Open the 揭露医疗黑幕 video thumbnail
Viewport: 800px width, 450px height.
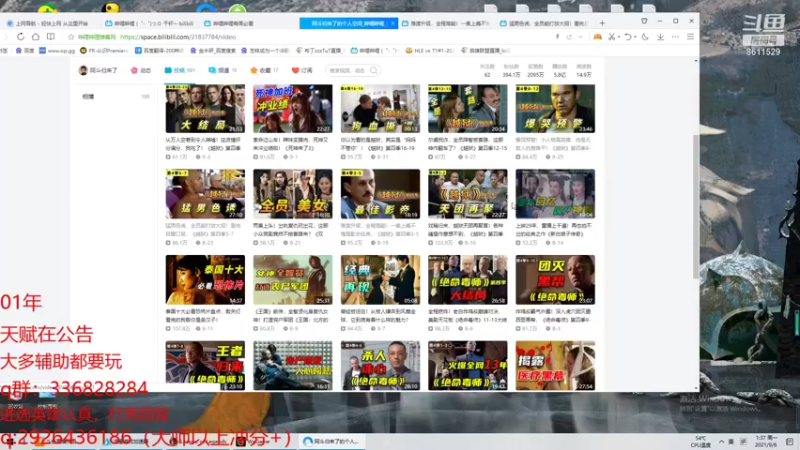(555, 365)
